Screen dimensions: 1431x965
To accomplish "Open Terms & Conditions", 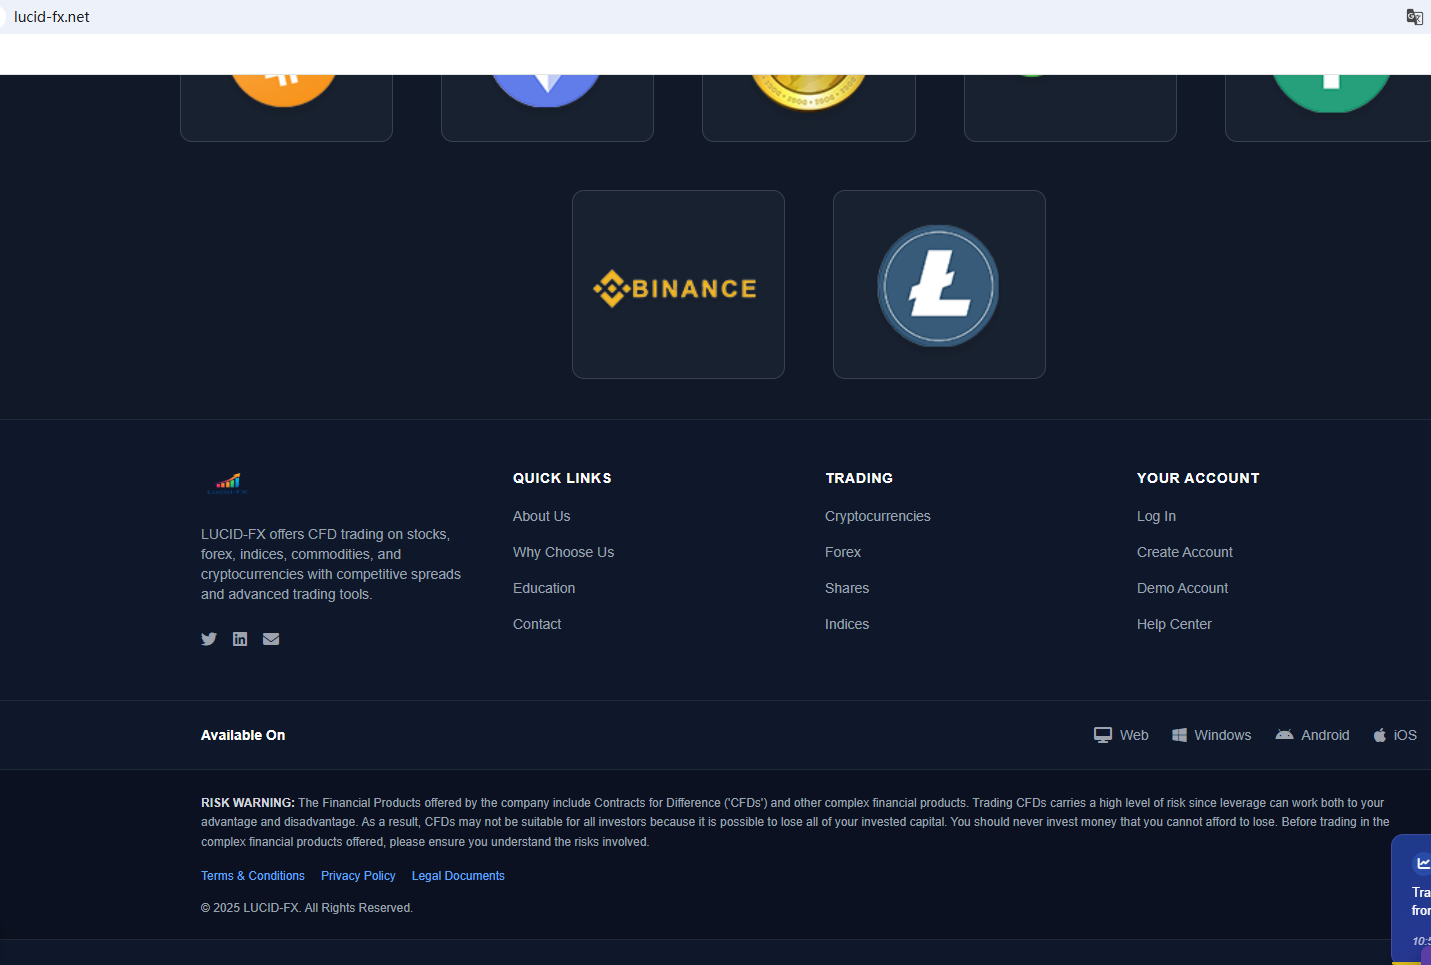I will click(253, 876).
